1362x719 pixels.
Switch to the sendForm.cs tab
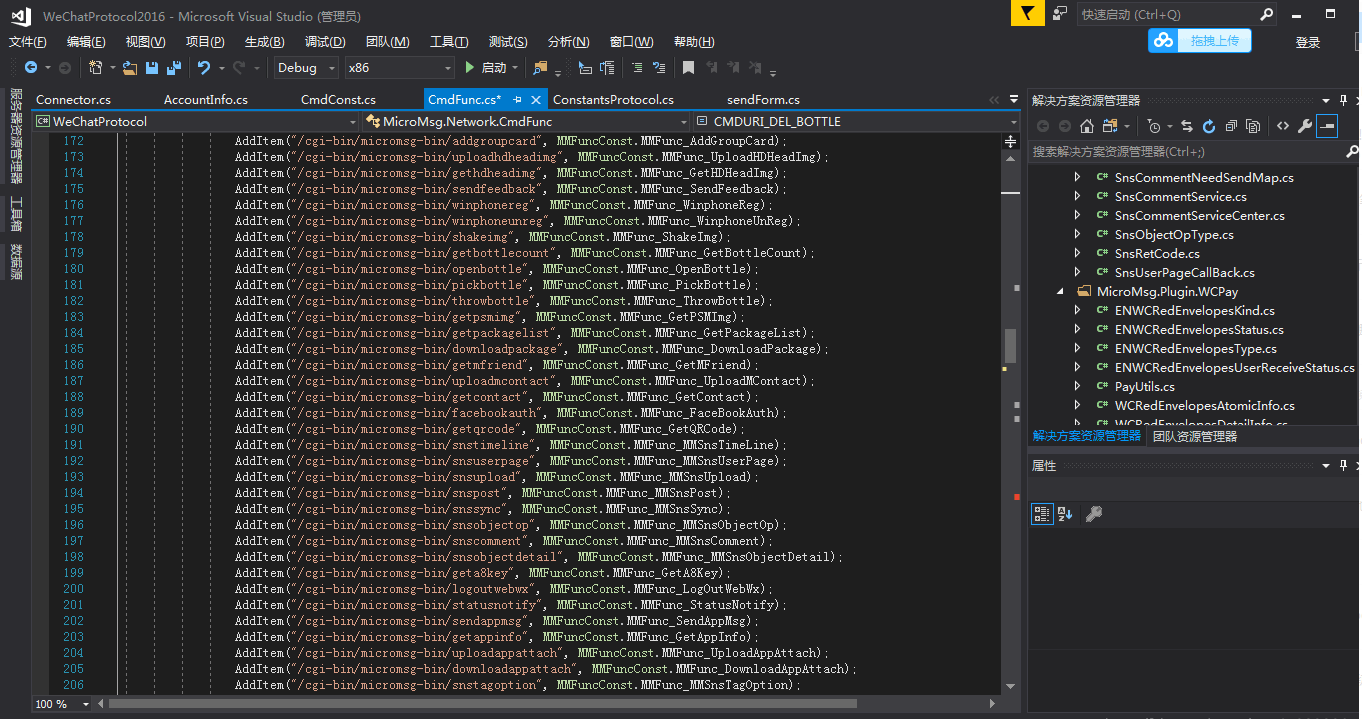point(763,100)
